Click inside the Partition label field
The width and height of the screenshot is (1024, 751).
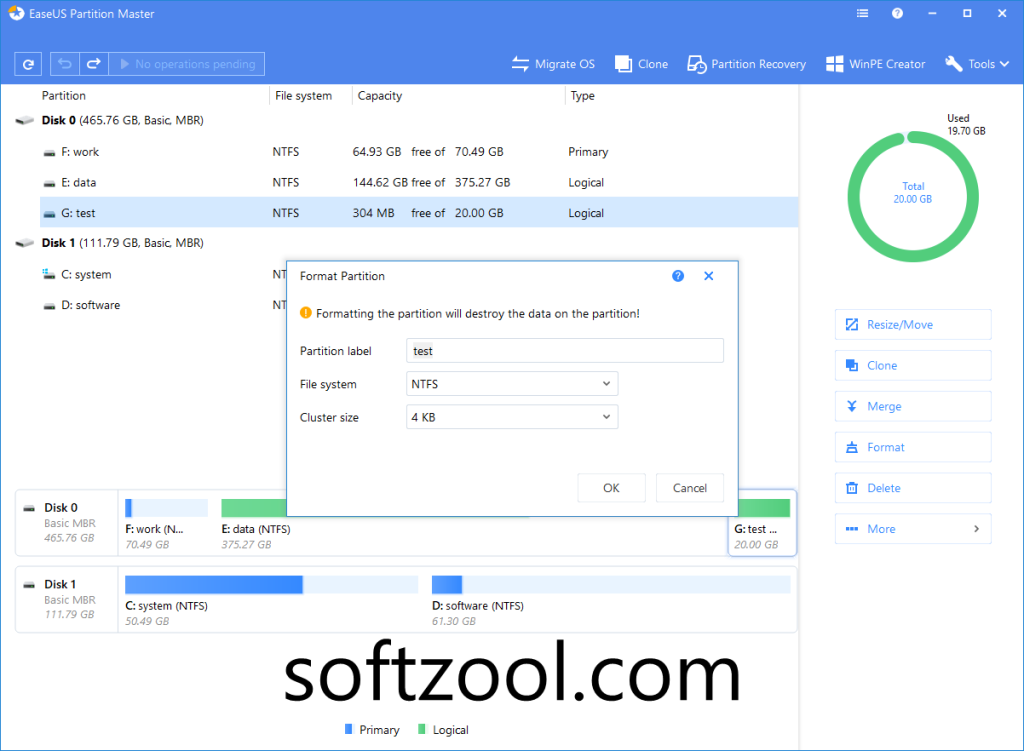(x=564, y=350)
